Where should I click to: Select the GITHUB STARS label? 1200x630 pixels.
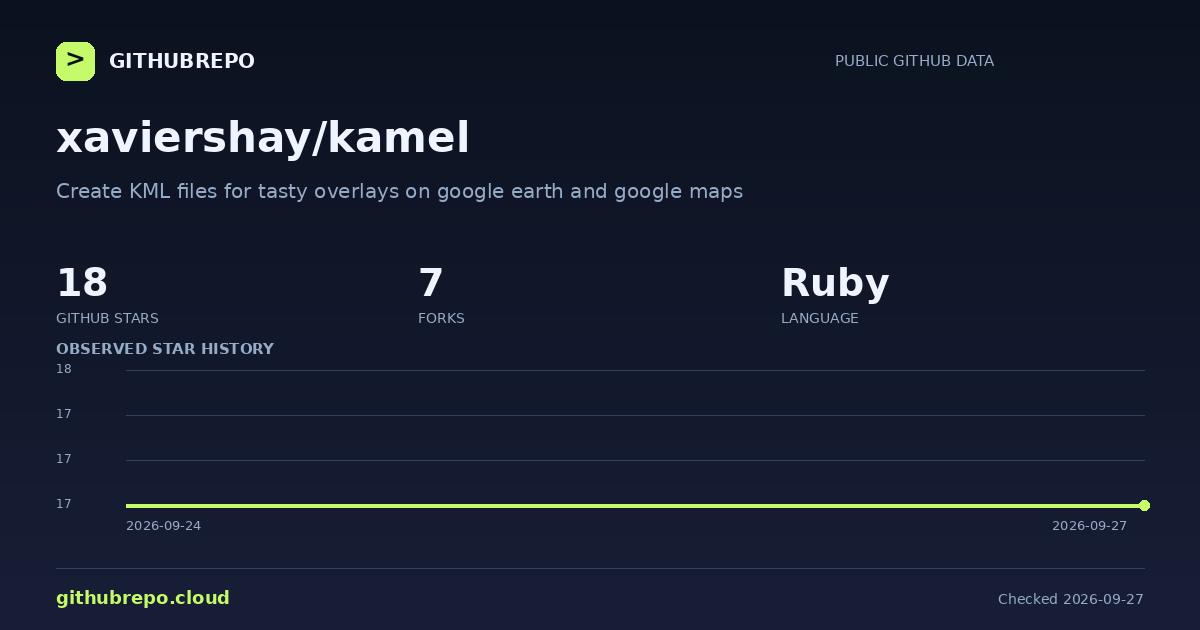click(107, 318)
